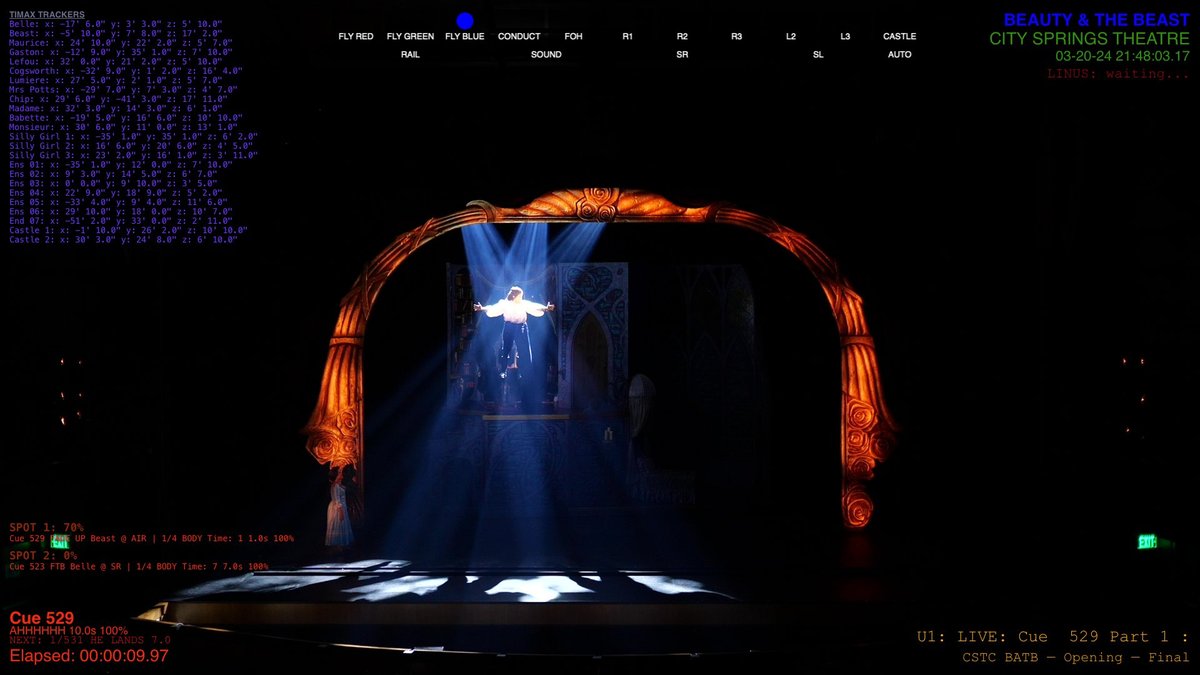Screen dimensions: 1200x675
Task: Click the RAIL label in the second row
Action: click(410, 54)
